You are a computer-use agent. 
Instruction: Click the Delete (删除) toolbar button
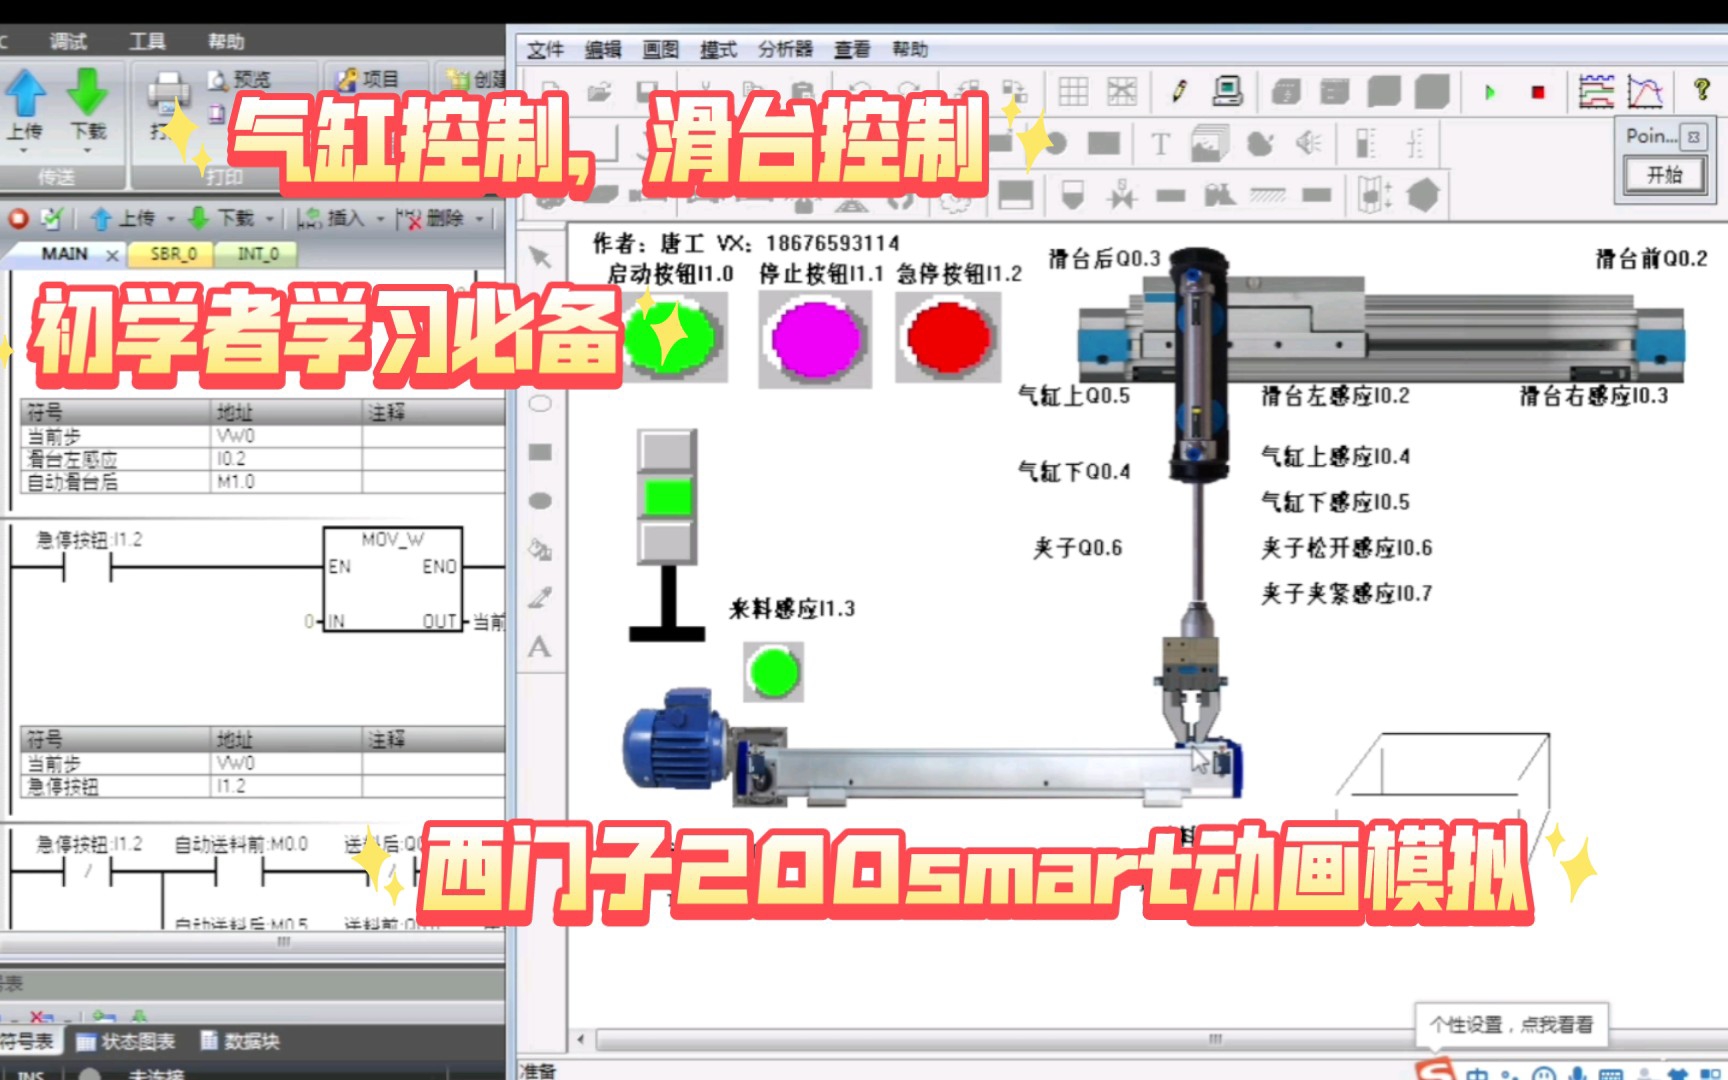click(430, 217)
